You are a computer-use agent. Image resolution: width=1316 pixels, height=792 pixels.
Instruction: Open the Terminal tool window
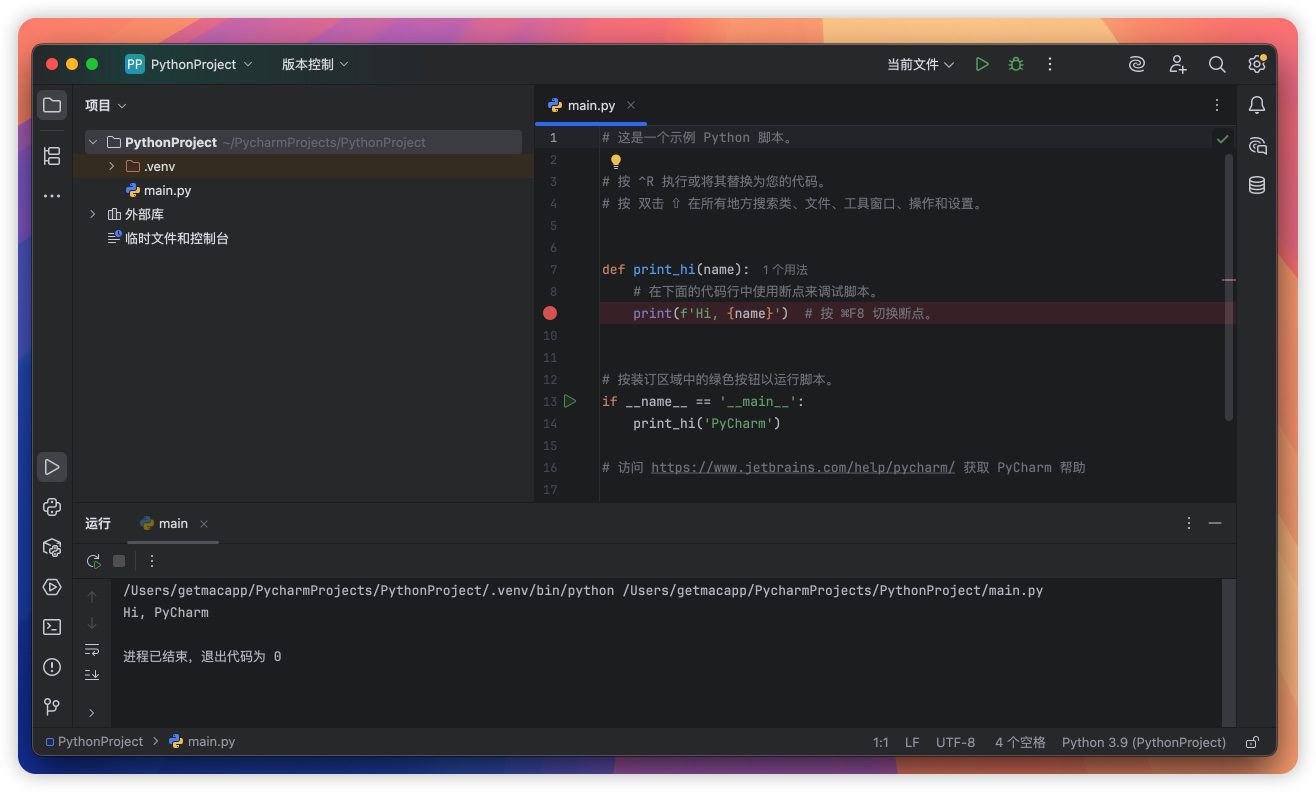tap(52, 627)
